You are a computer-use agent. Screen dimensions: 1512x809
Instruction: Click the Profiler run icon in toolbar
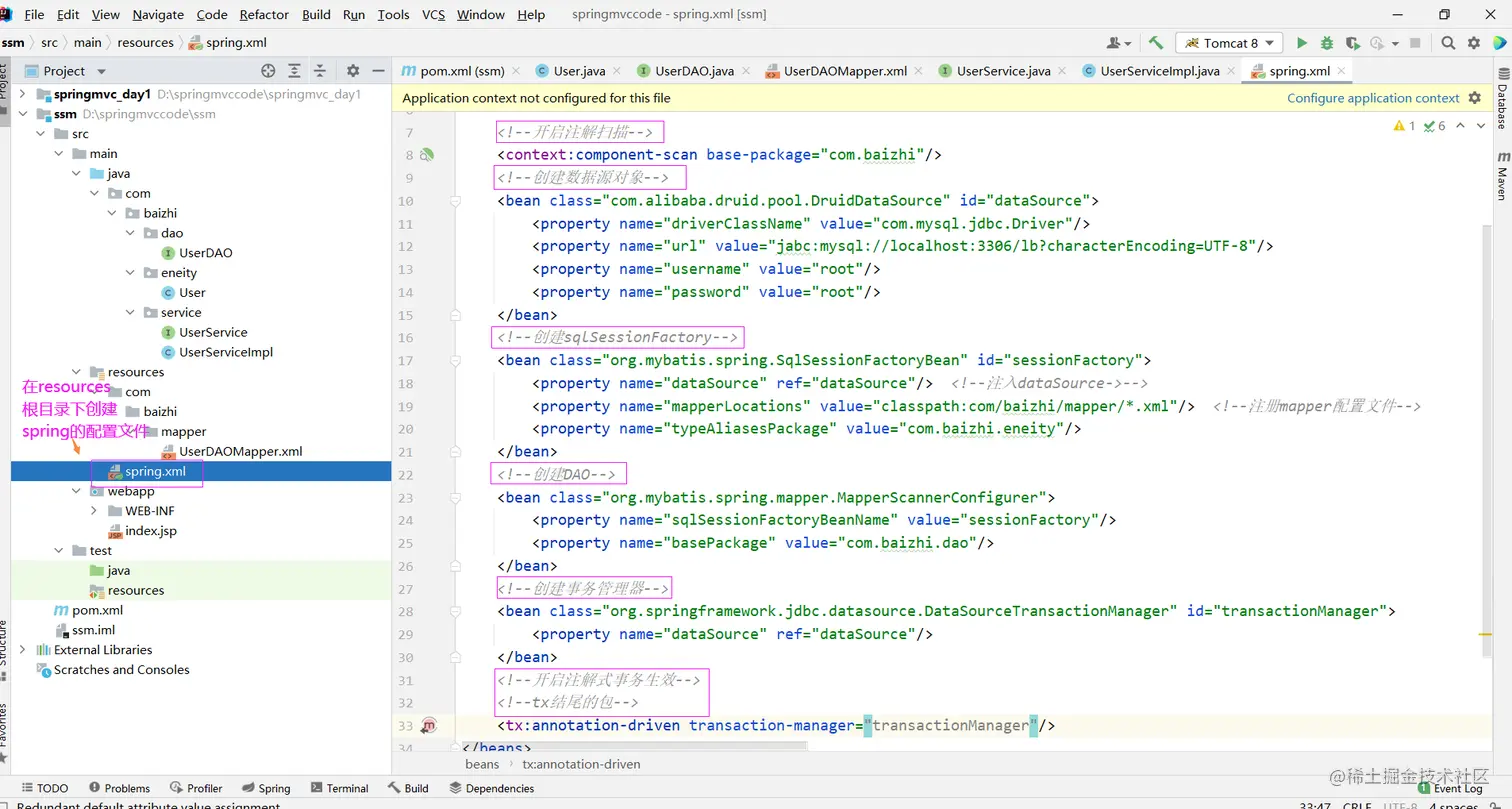point(1376,43)
